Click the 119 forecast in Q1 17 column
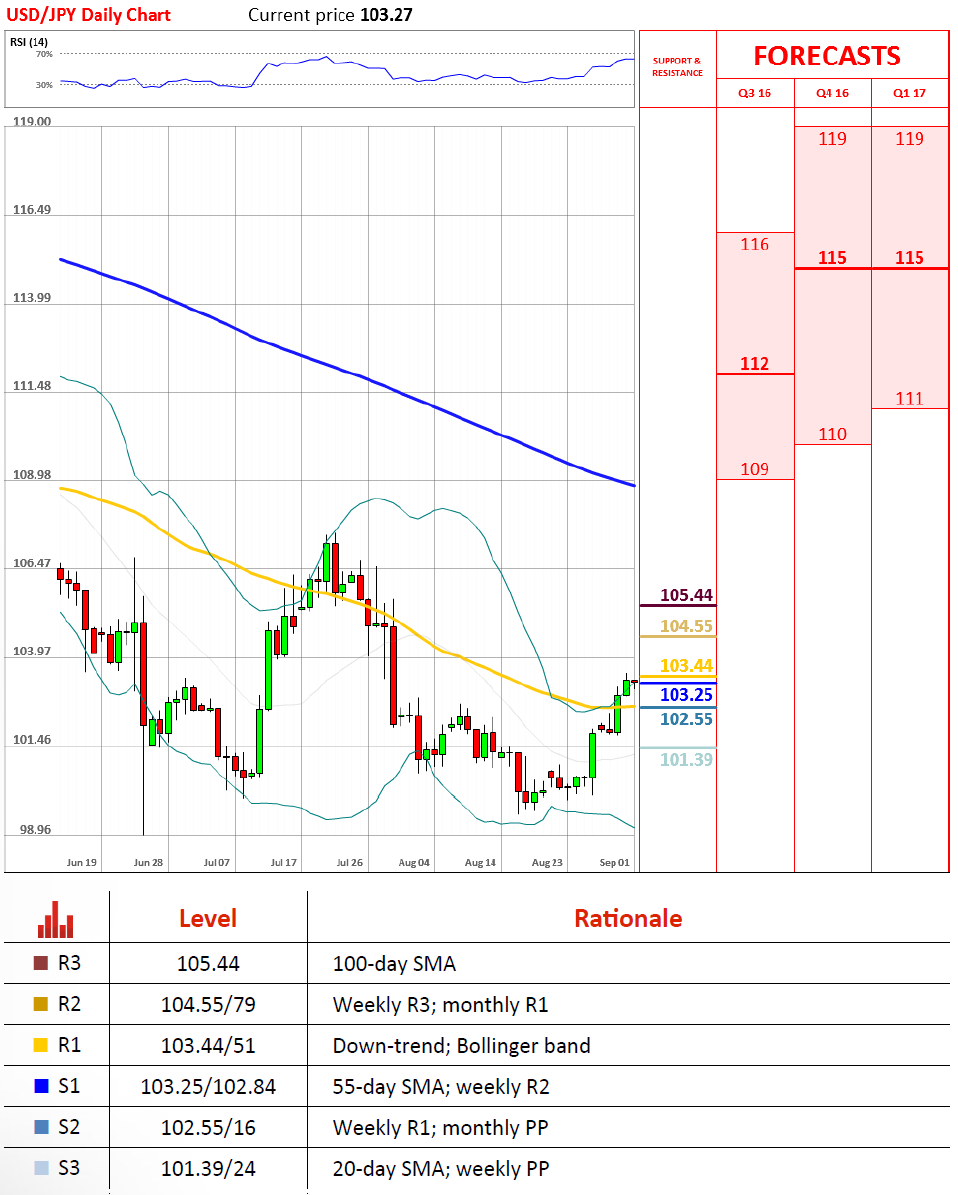The height and width of the screenshot is (1195, 958). [909, 139]
